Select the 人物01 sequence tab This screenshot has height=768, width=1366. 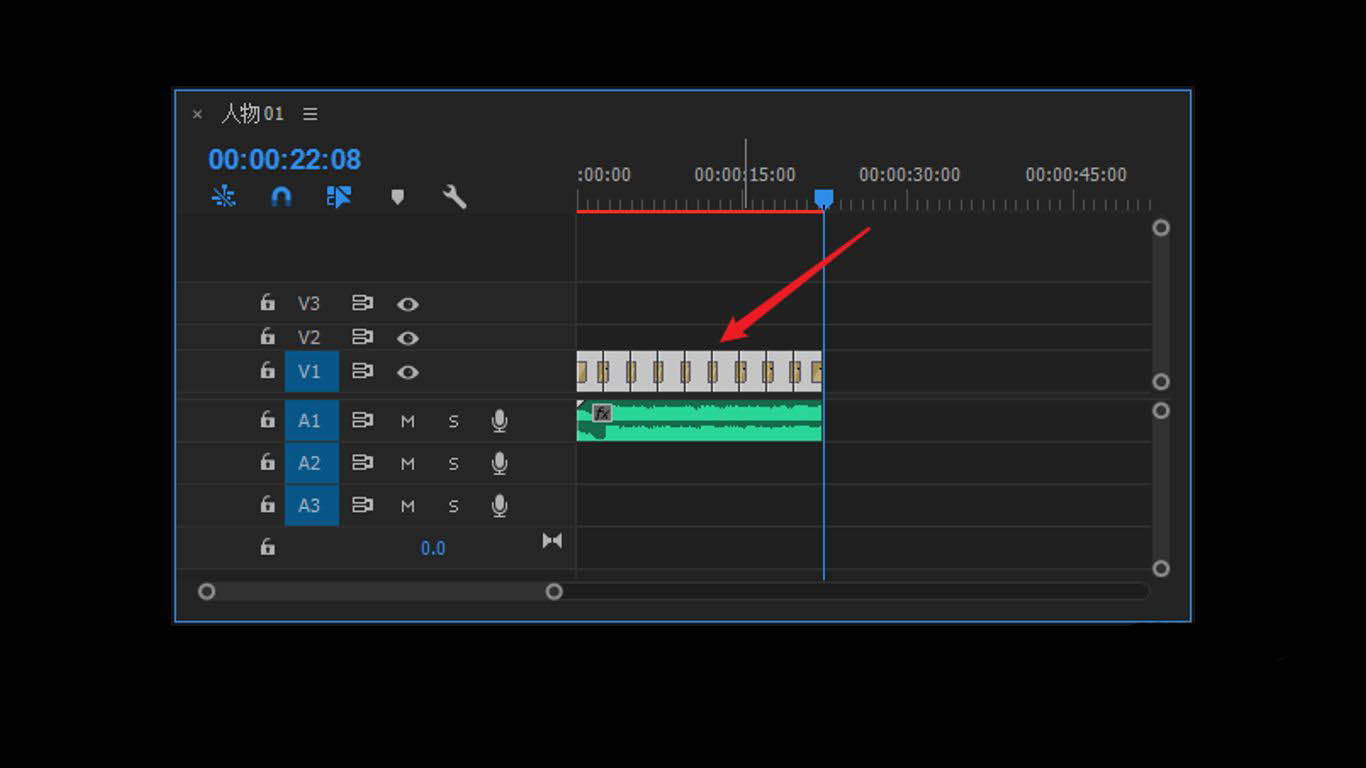tap(252, 114)
